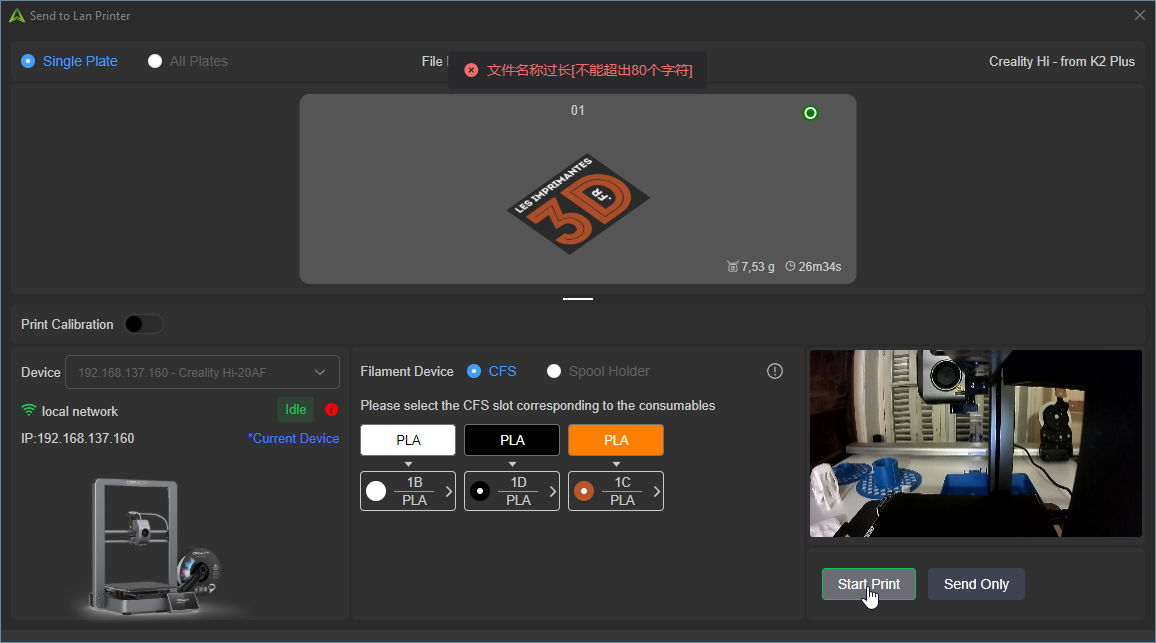Click the wifi local network icon
Viewport: 1156px width, 643px height.
coord(29,410)
